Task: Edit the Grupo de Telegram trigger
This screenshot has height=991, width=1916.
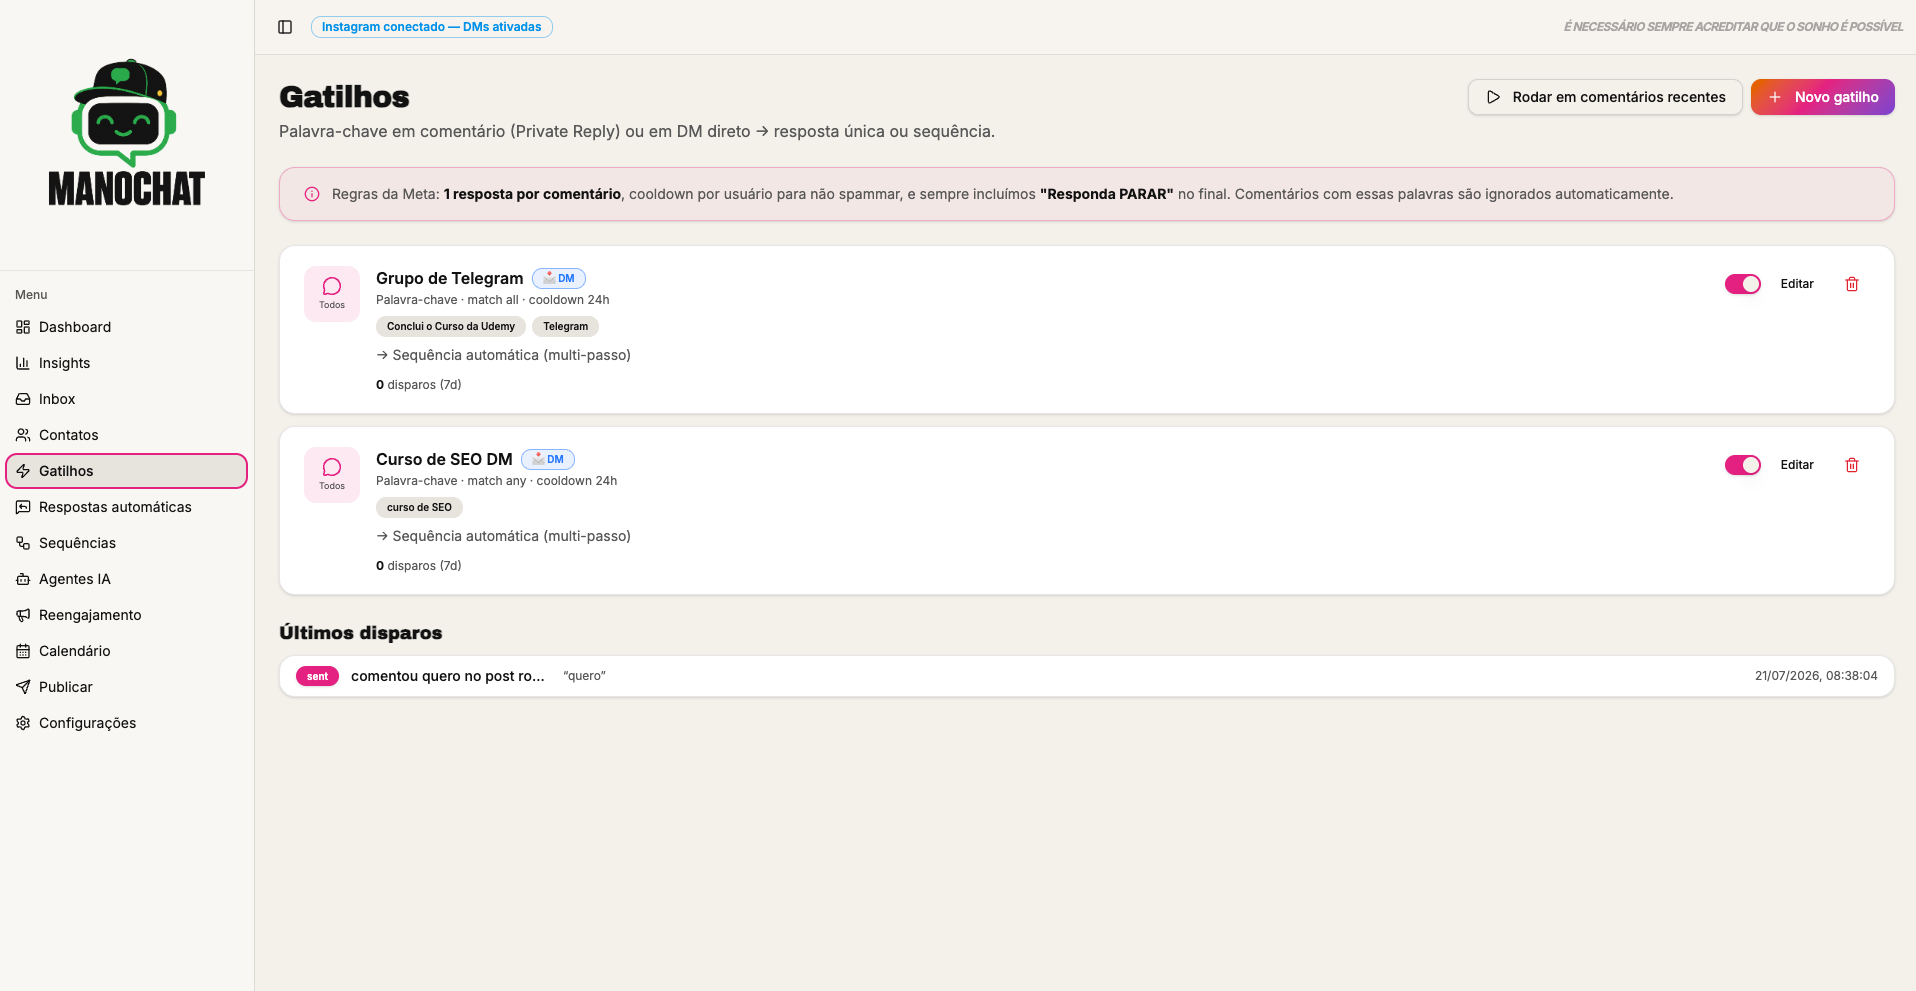Action: (1797, 284)
